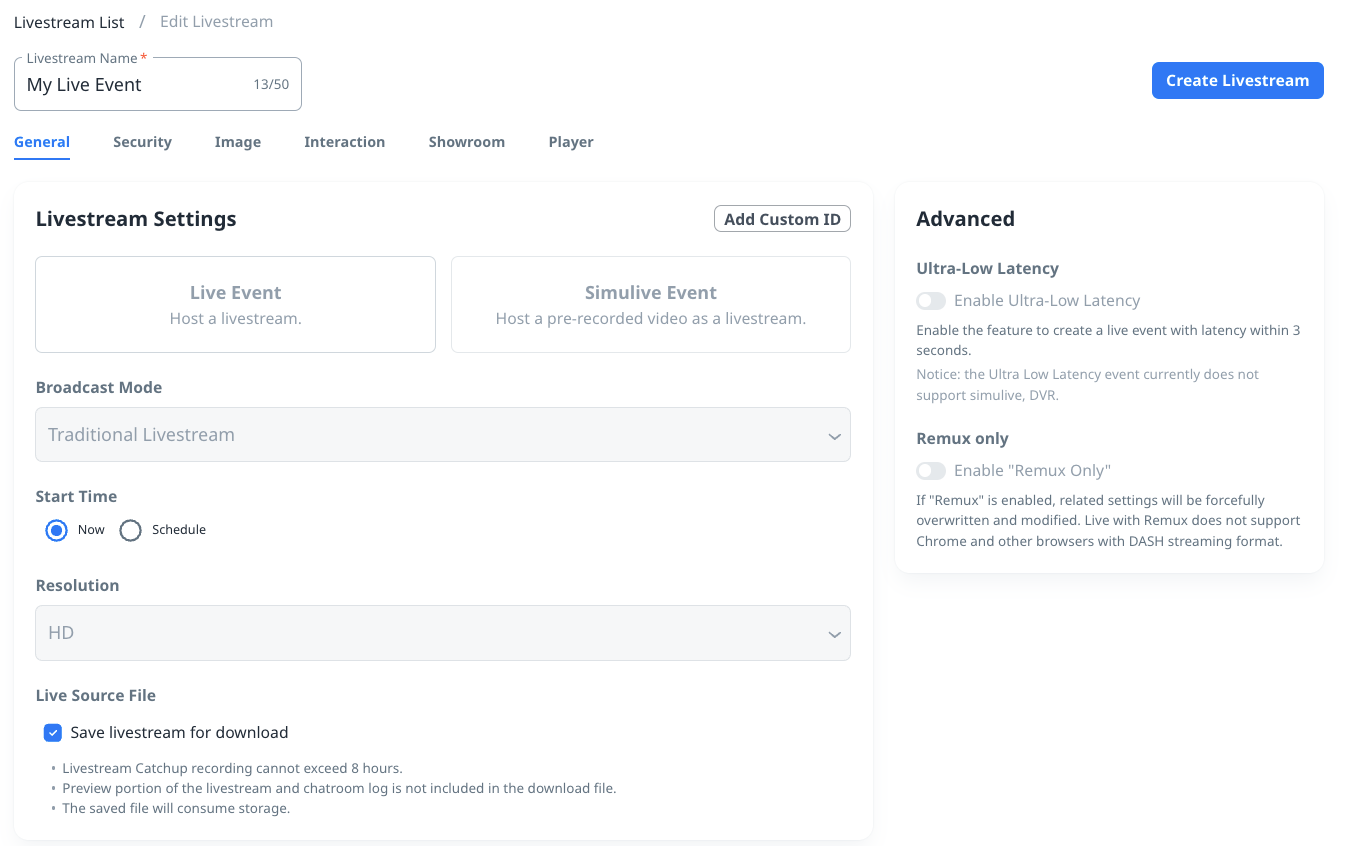Click the Livestream Name text field
The height and width of the screenshot is (846, 1366).
[135, 85]
